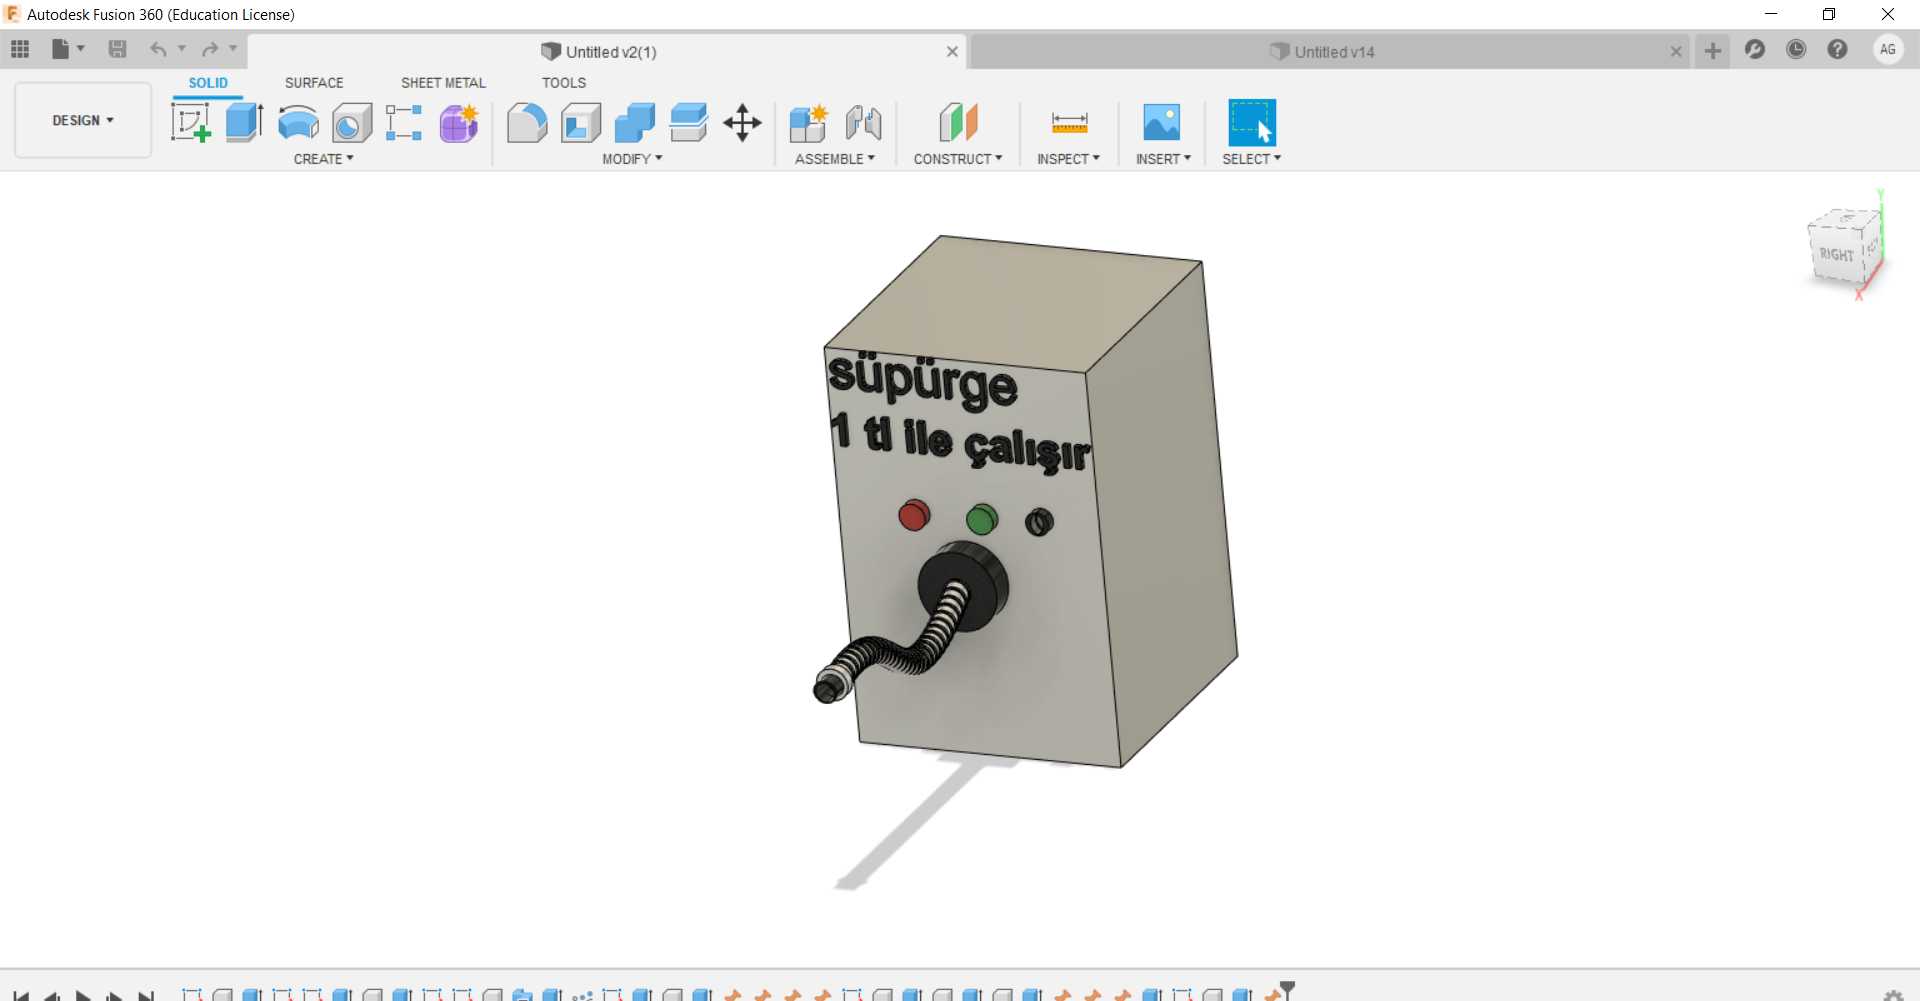Select the Insert Image tool
1920x1001 pixels.
point(1162,123)
